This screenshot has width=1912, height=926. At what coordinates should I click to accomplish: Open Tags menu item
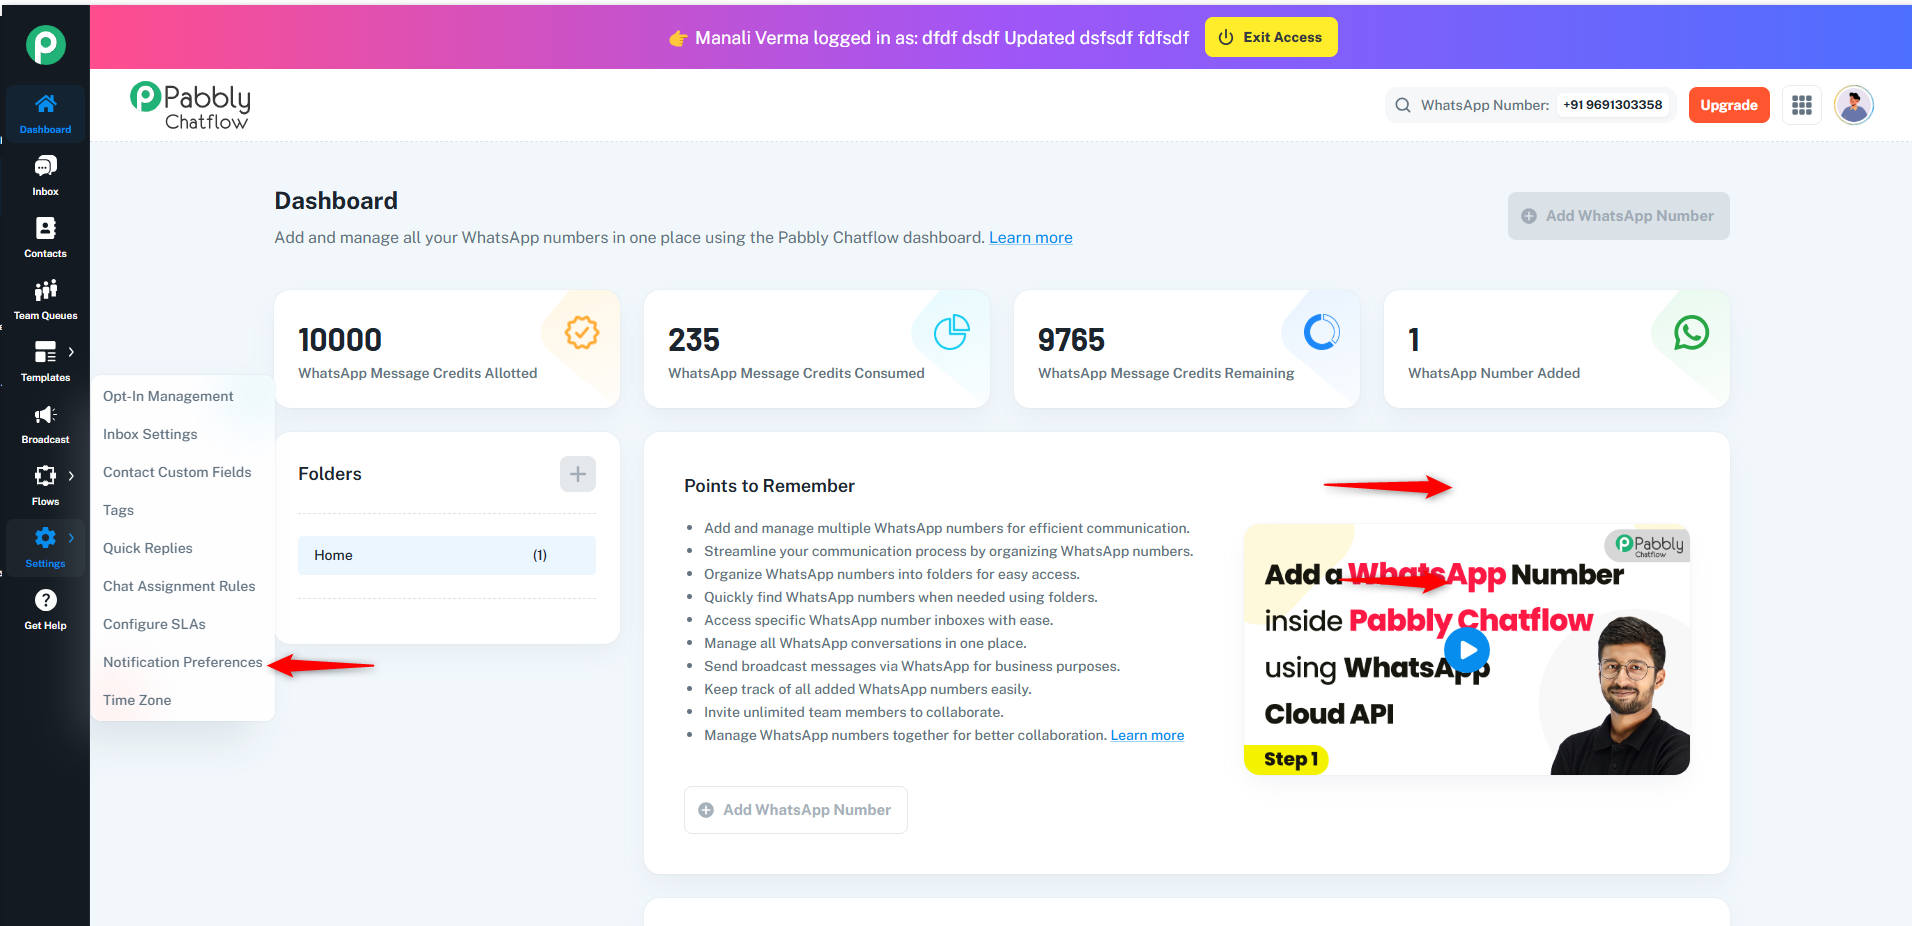(118, 510)
